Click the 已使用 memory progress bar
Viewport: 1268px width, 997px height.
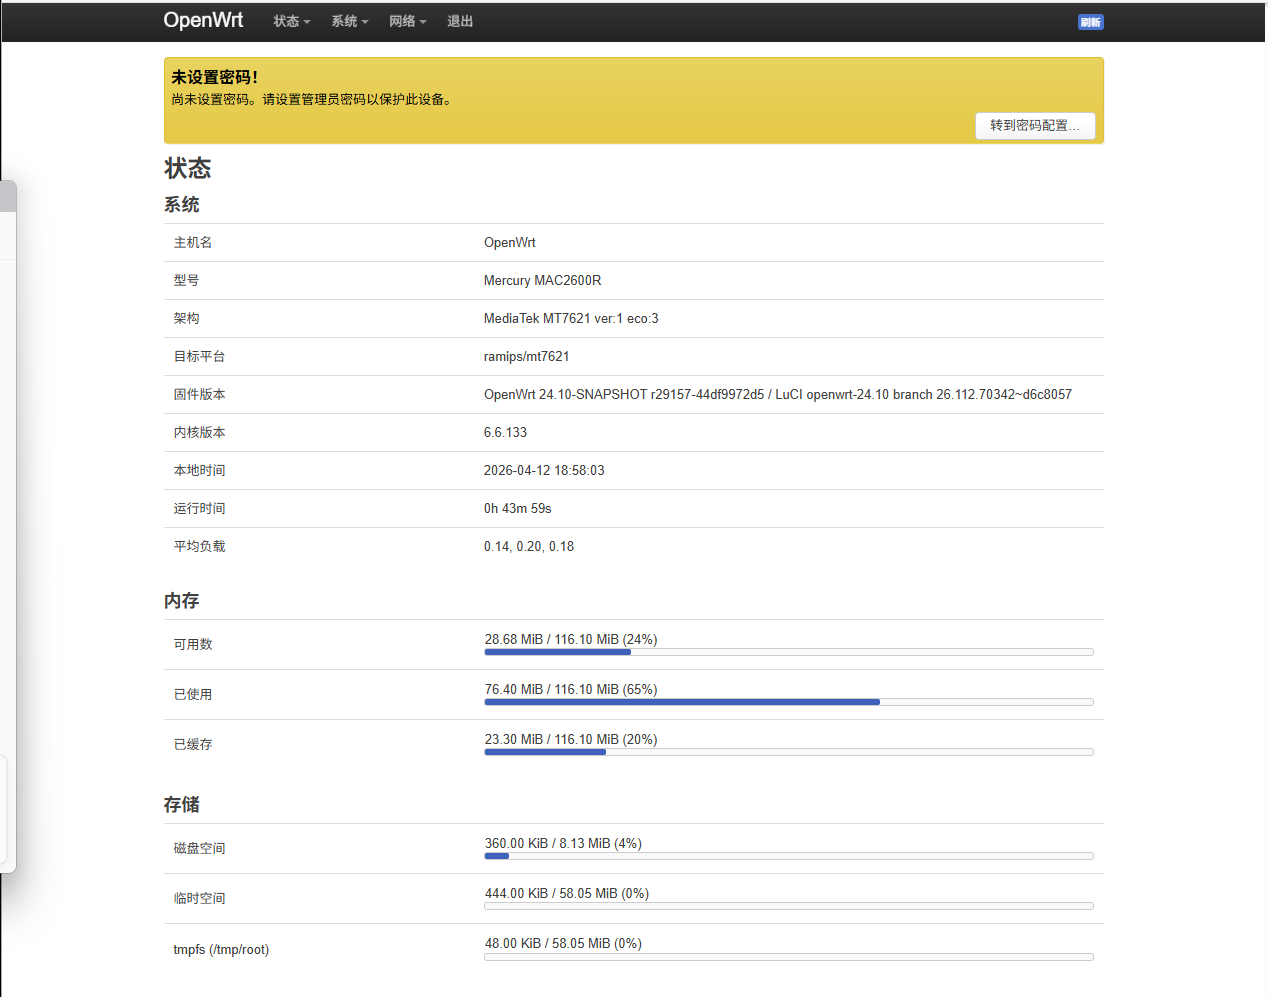coord(789,702)
